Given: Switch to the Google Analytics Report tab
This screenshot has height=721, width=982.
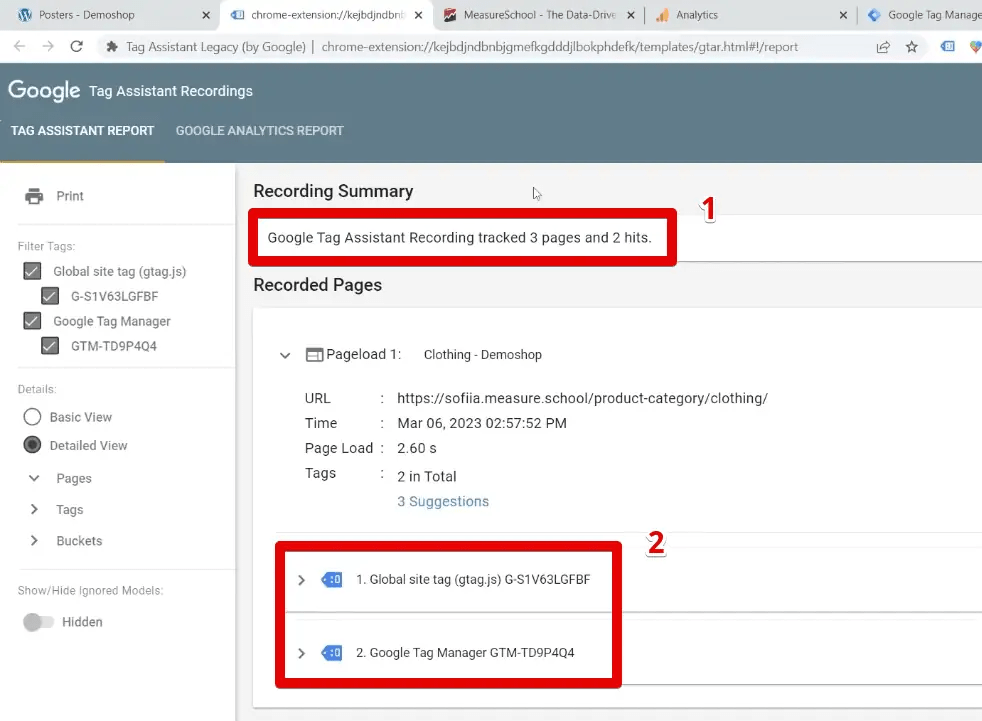Looking at the screenshot, I should coord(258,130).
